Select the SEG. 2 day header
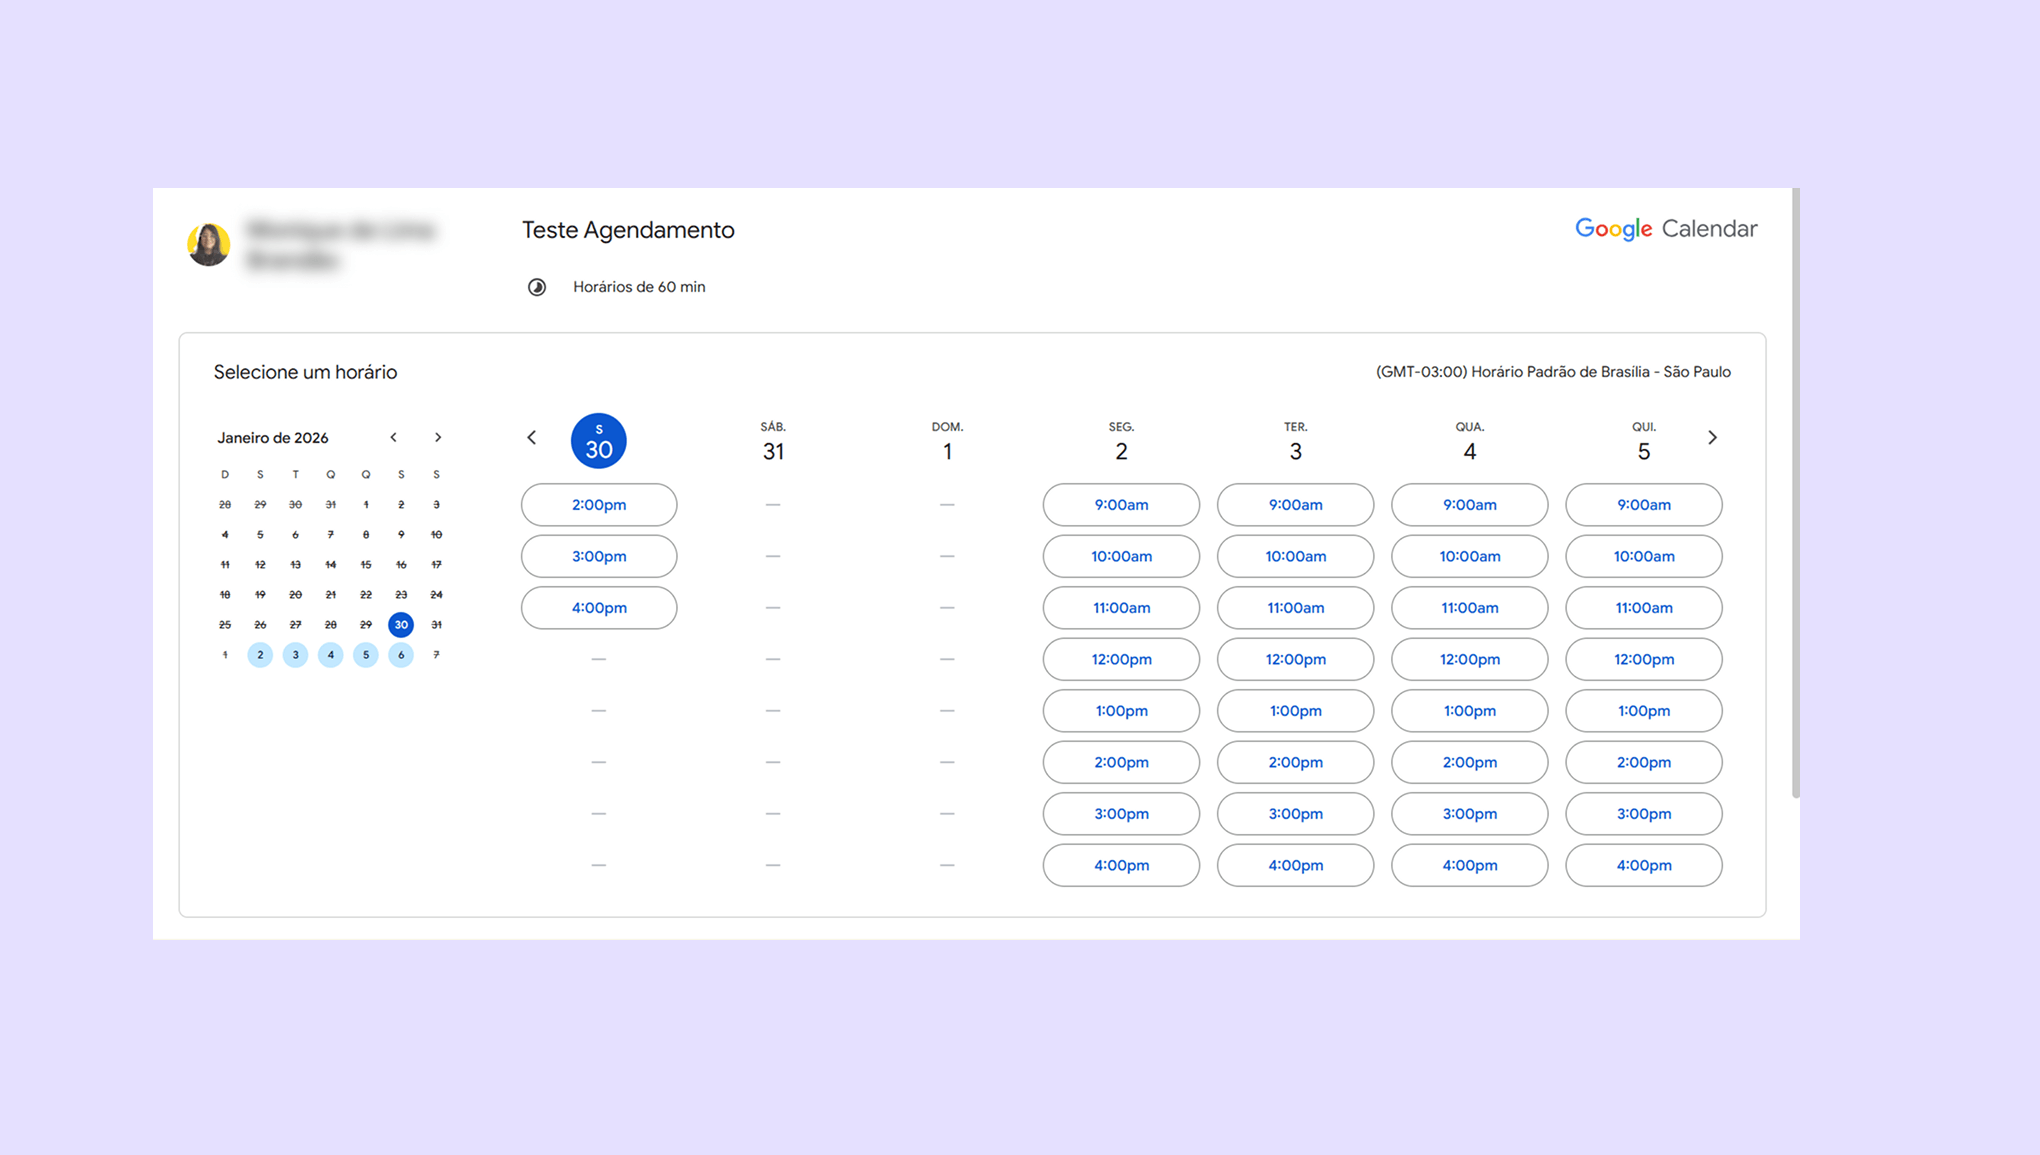The height and width of the screenshot is (1155, 2040). click(1121, 442)
